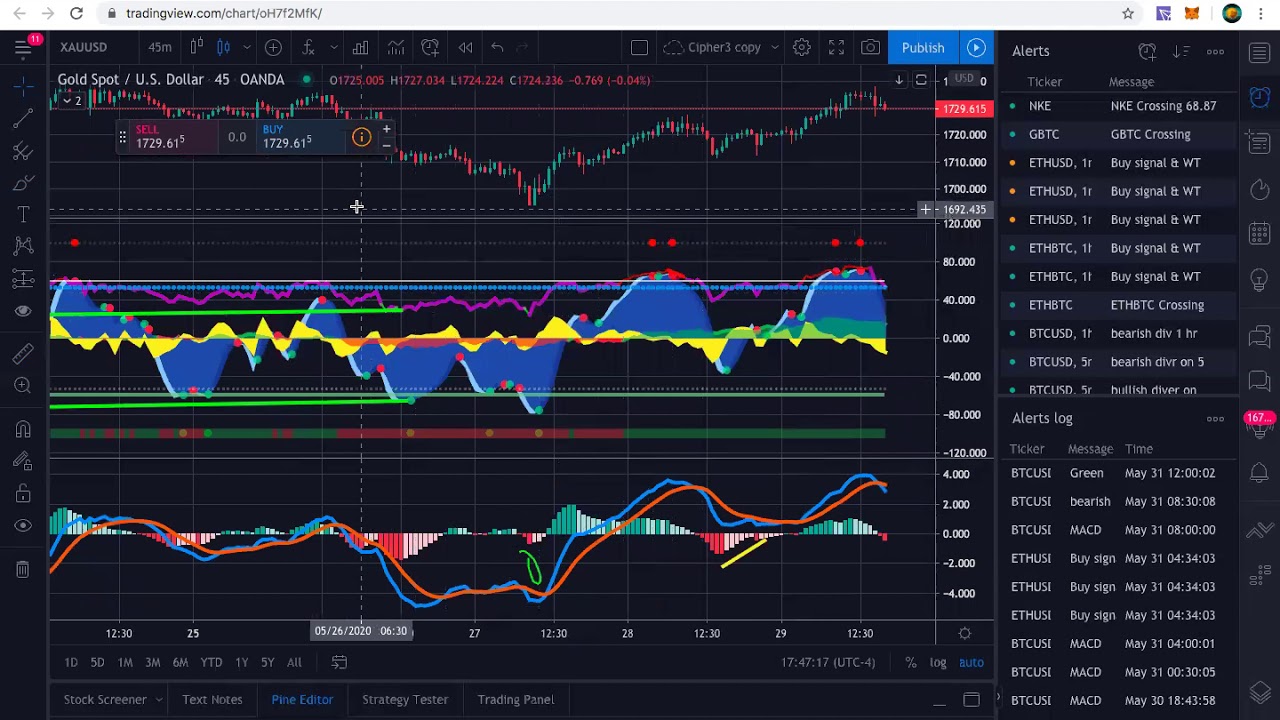
Task: Expand the collapsed indicators legend chevron
Action: 72,101
